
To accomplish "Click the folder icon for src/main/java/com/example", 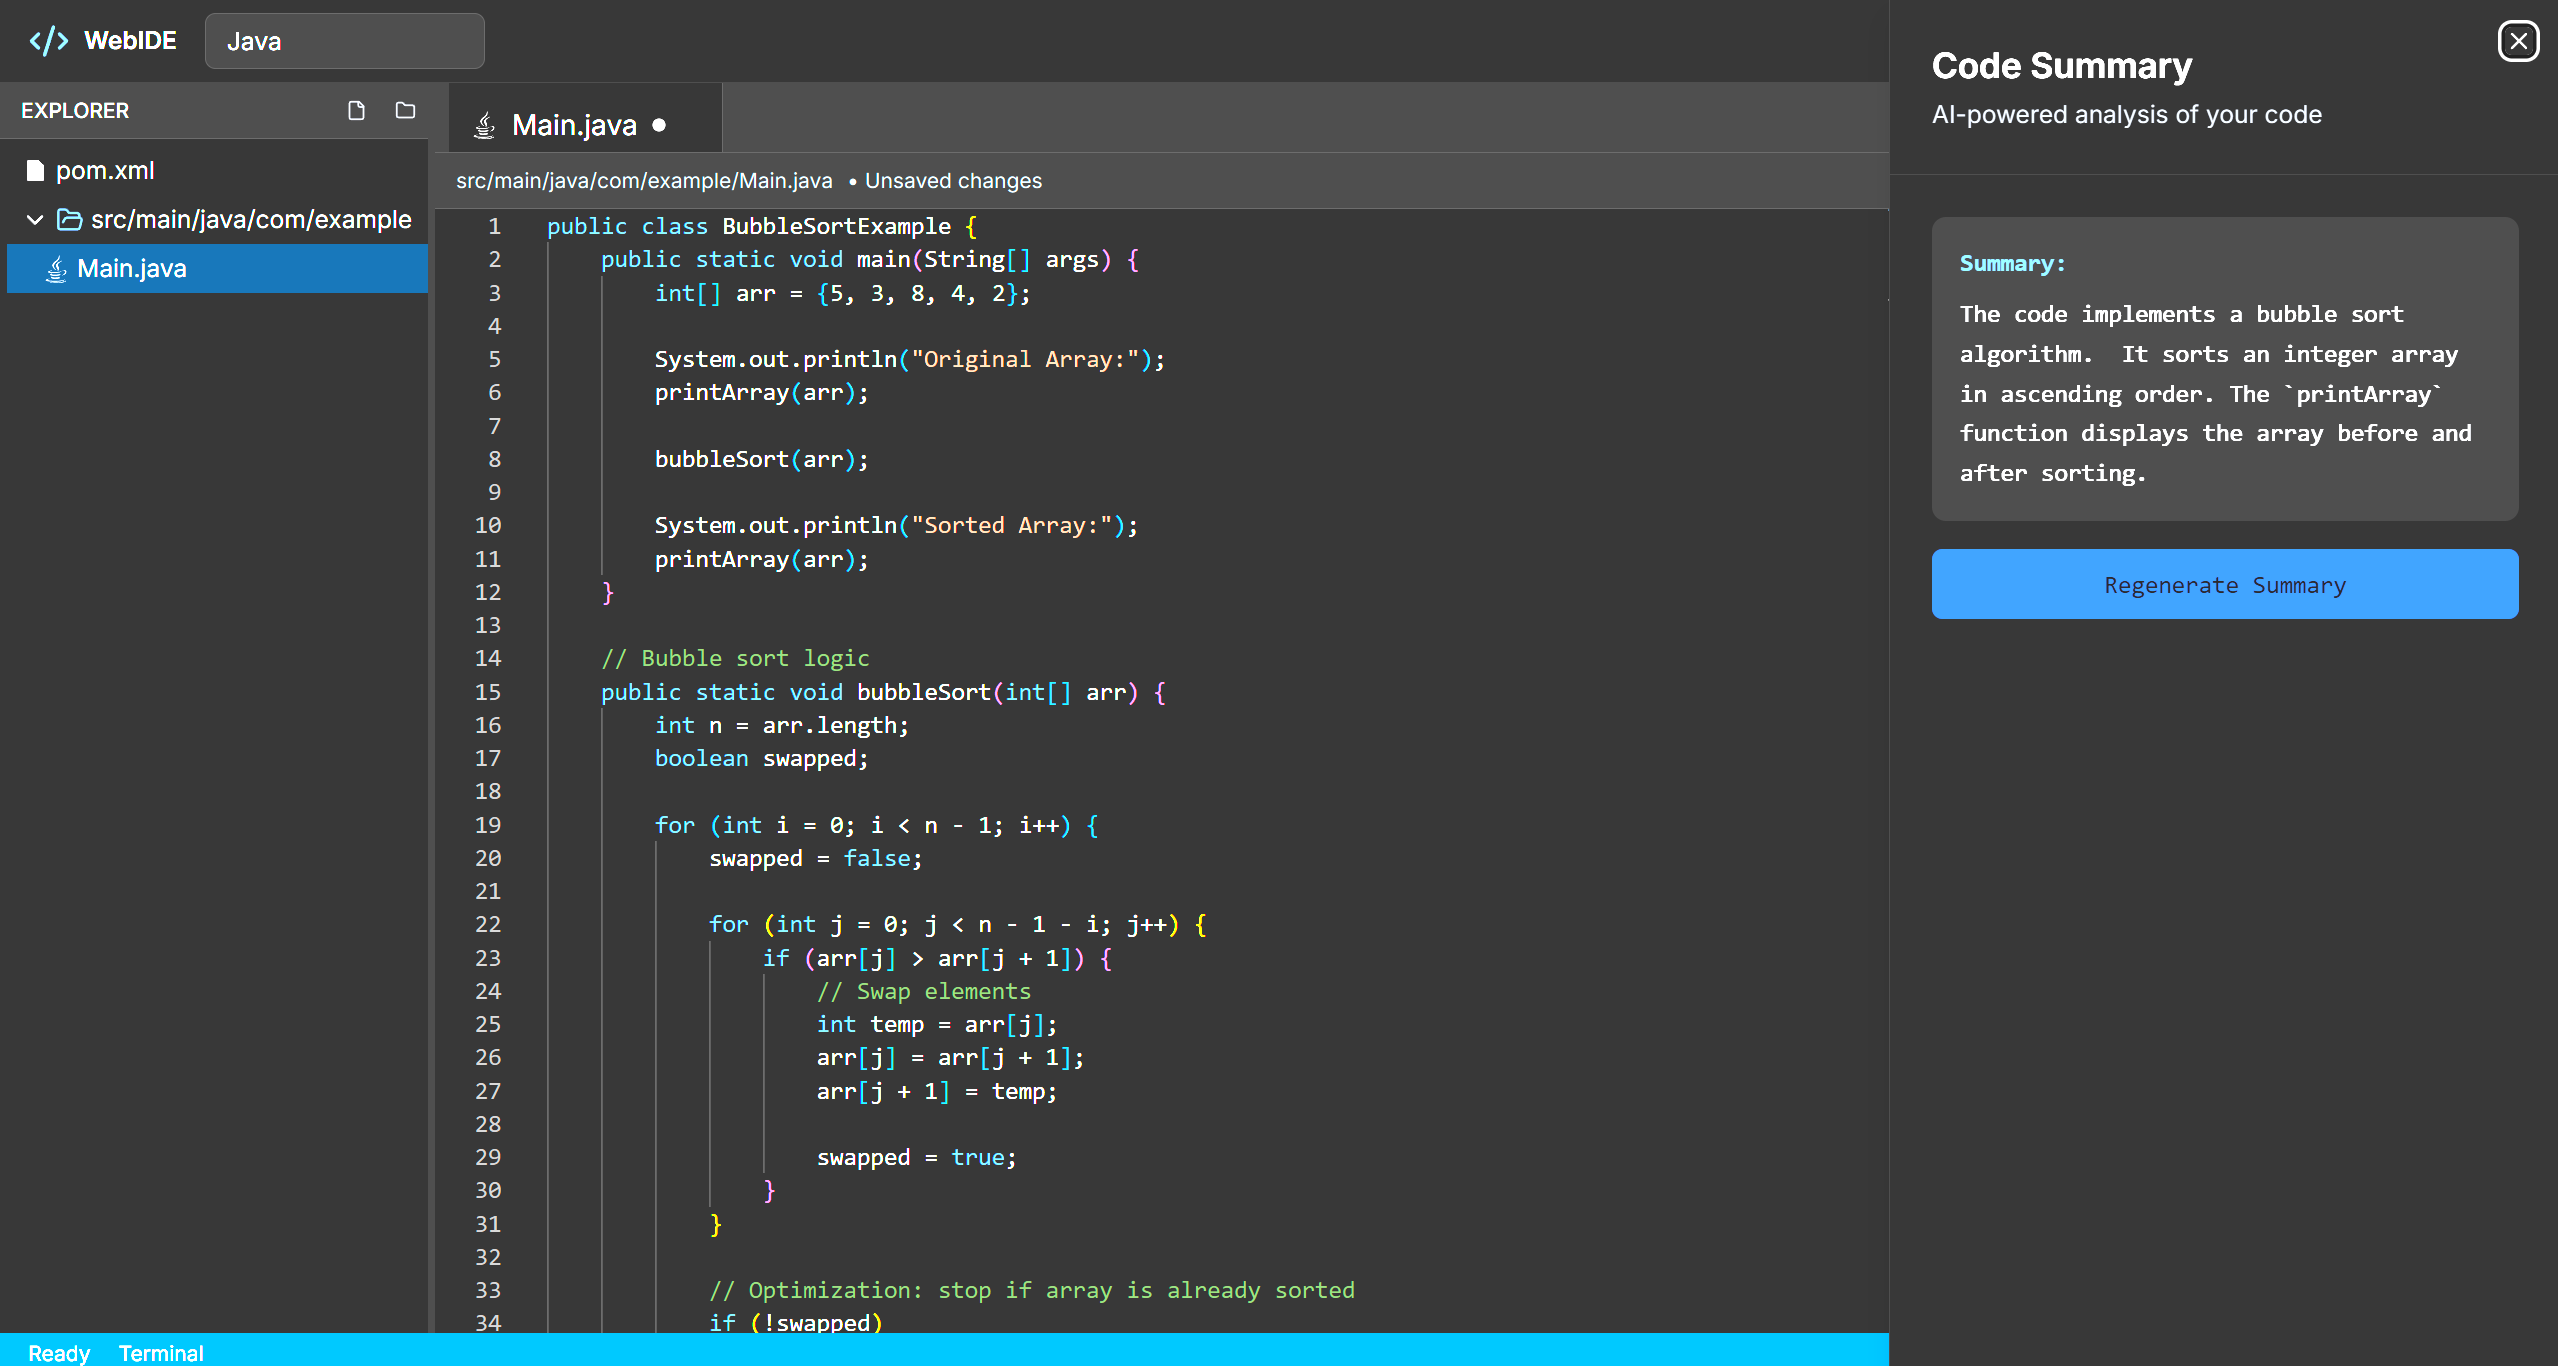I will tap(69, 220).
